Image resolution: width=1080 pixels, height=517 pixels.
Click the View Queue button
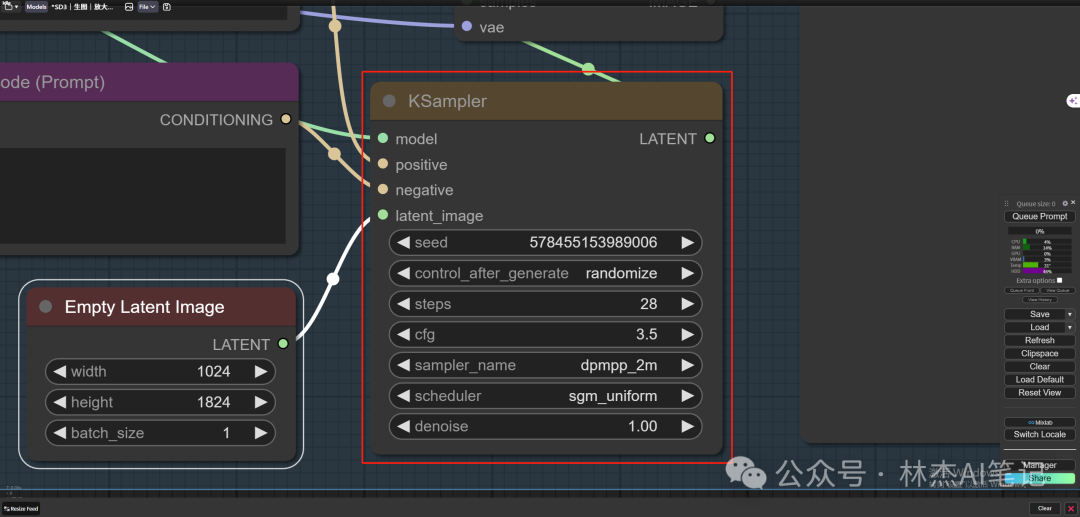(x=1057, y=291)
